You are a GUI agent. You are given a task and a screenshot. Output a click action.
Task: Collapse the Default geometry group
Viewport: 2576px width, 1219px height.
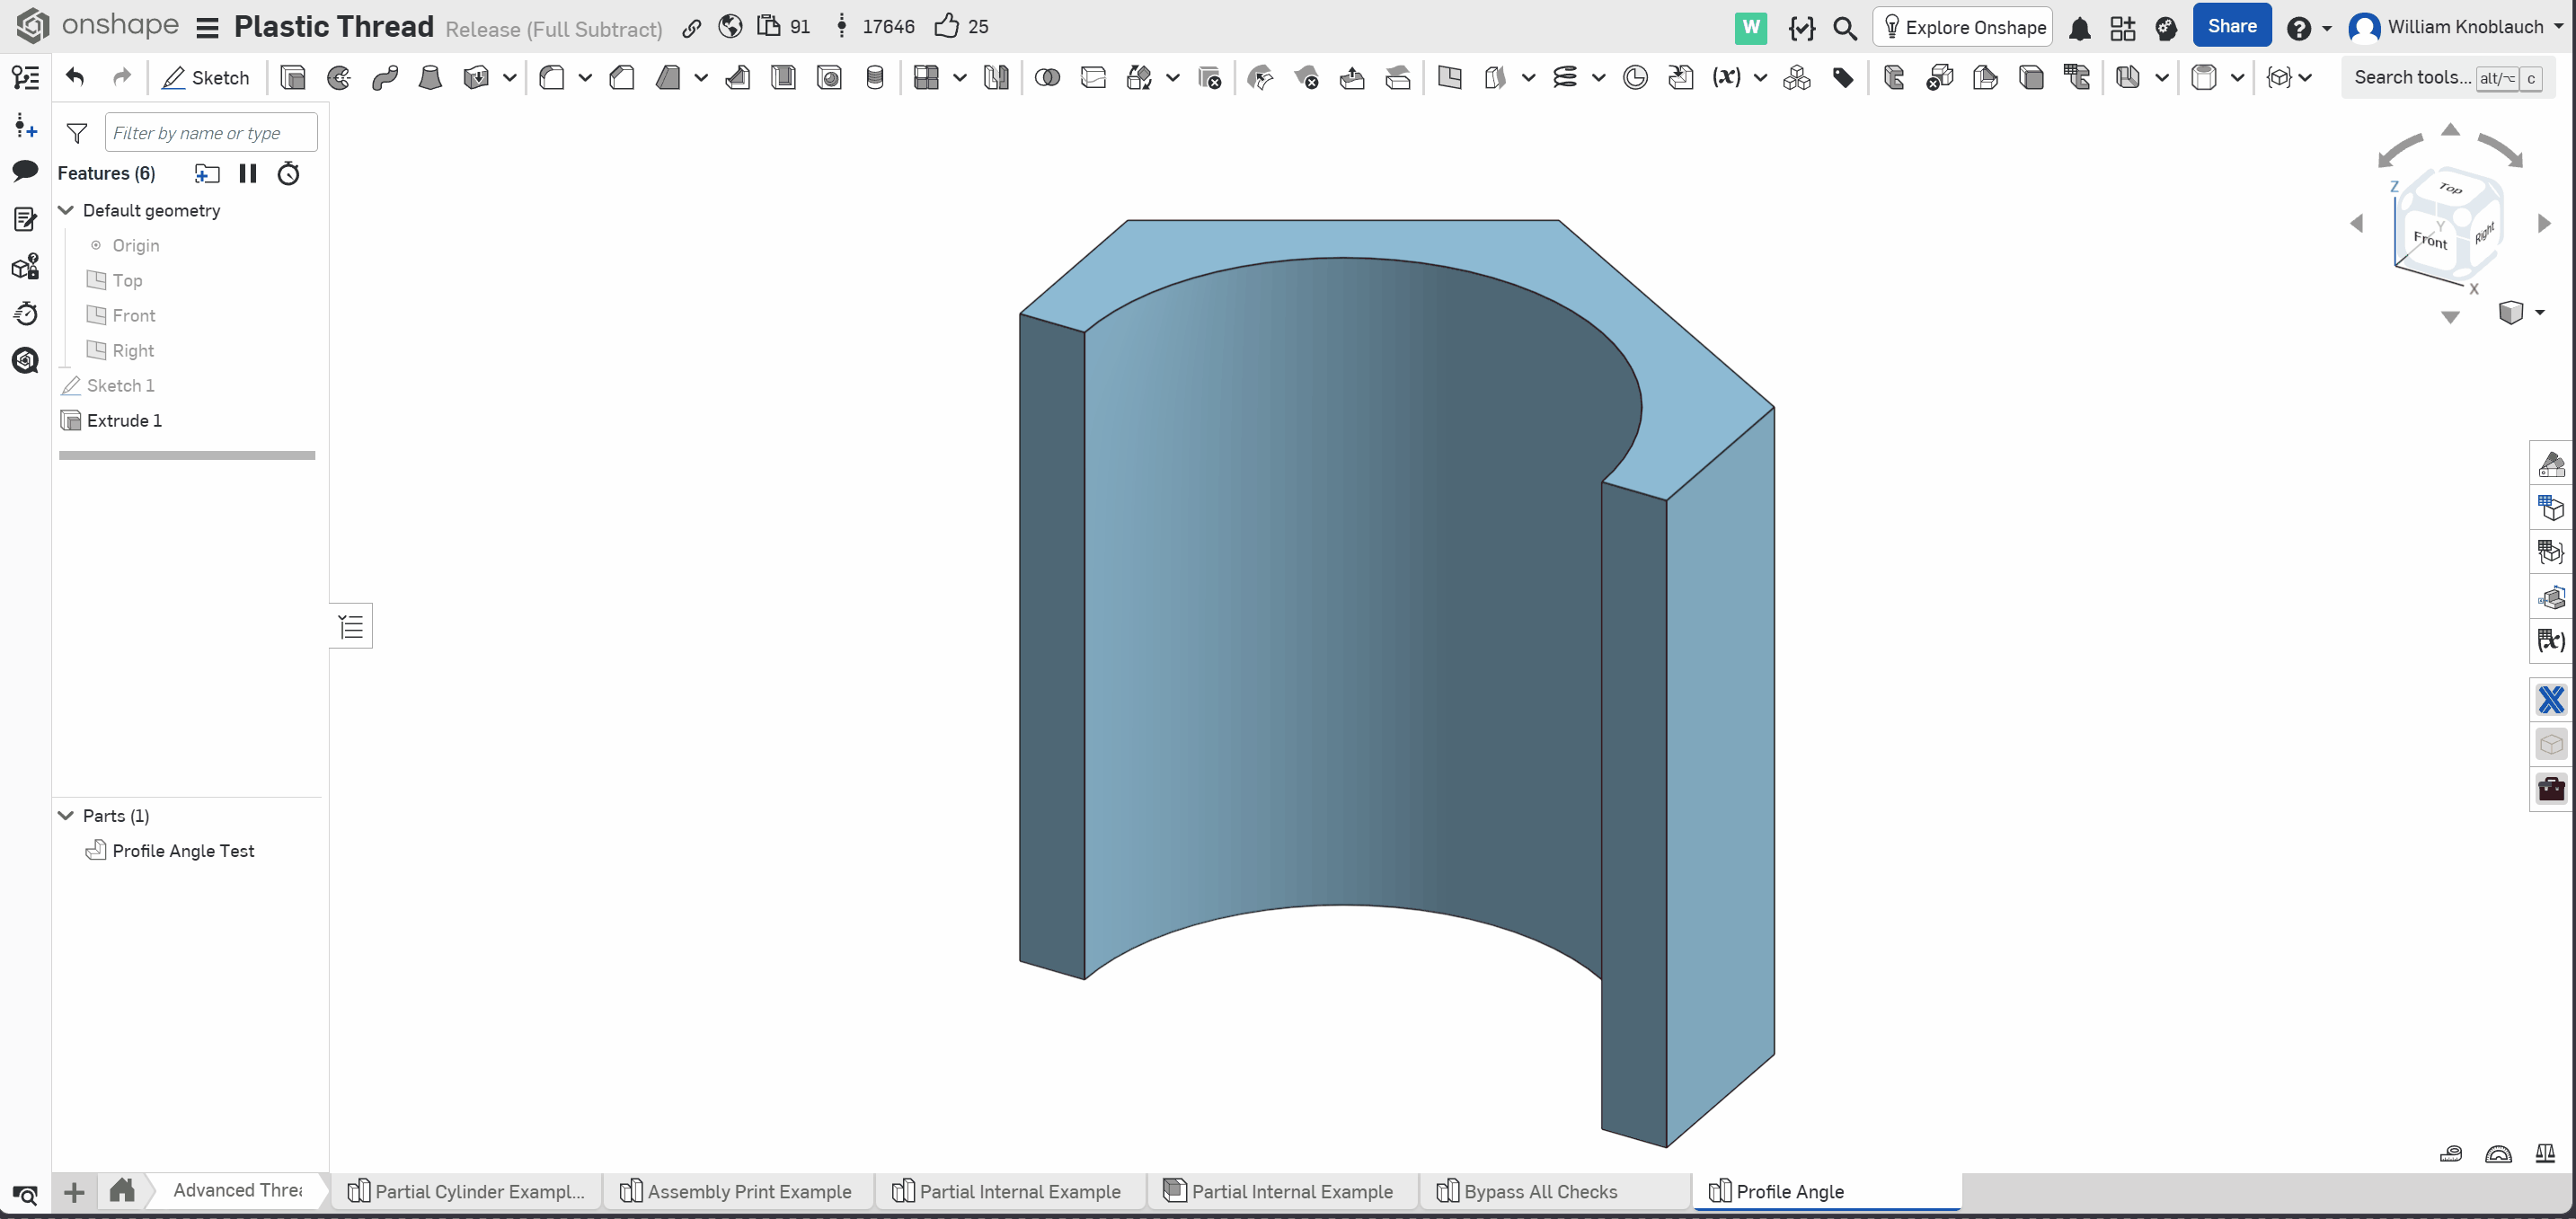pos(66,210)
